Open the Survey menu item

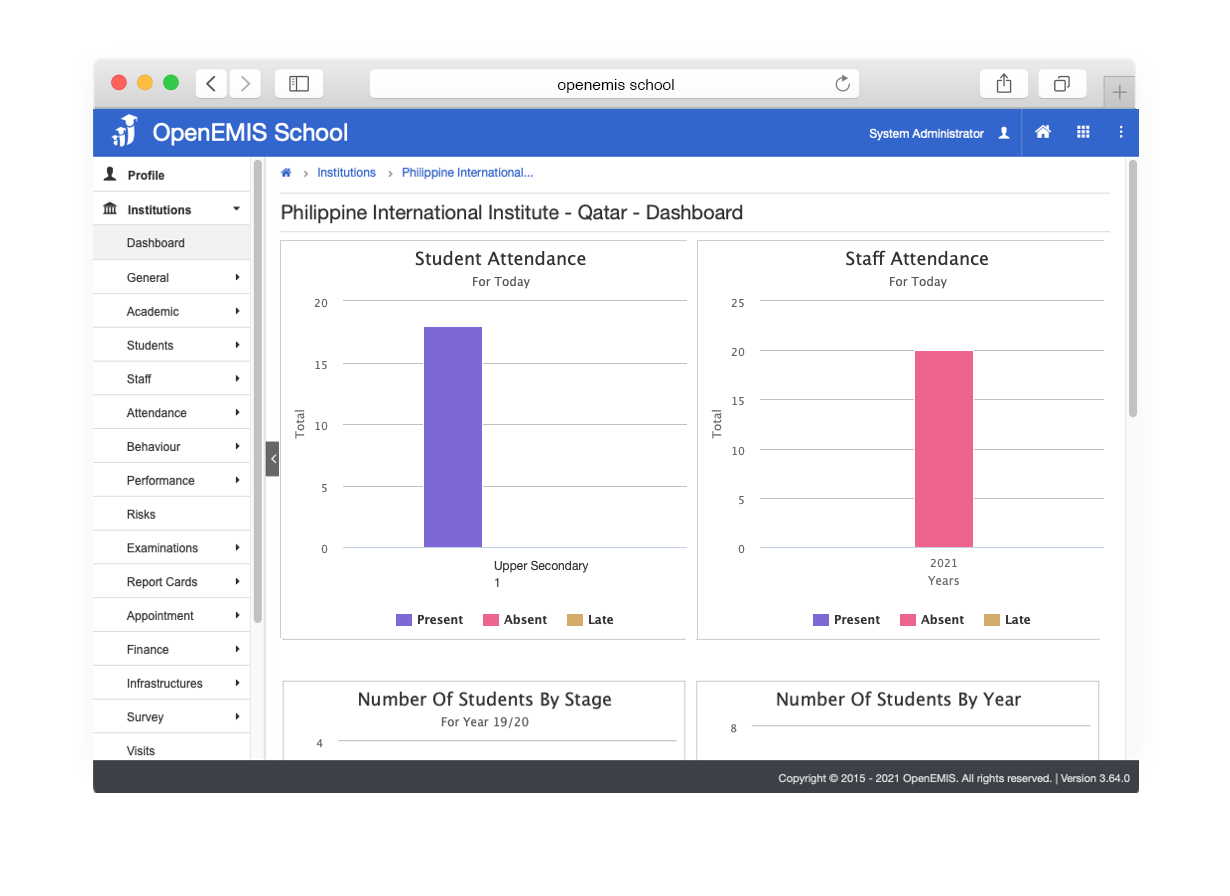[172, 717]
